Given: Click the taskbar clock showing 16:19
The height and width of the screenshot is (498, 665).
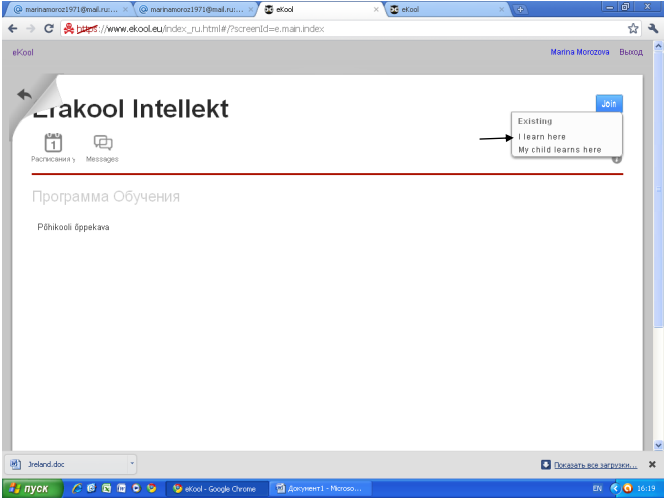Looking at the screenshot, I should pyautogui.click(x=646, y=488).
